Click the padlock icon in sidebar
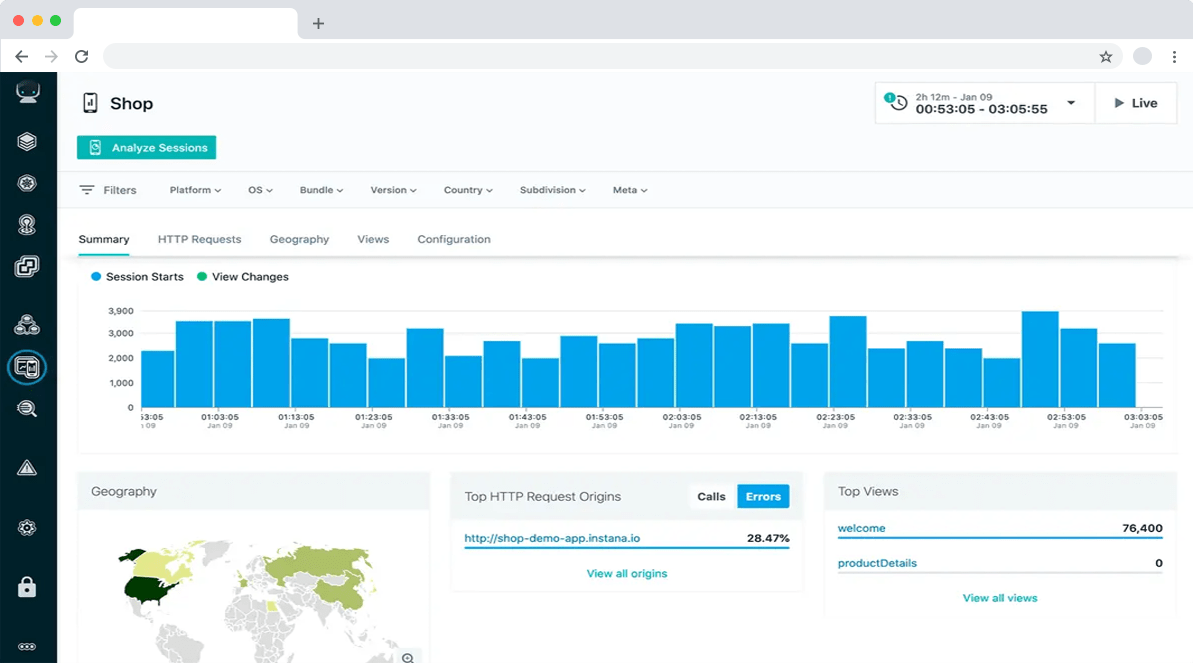The height and width of the screenshot is (663, 1193). 28,587
